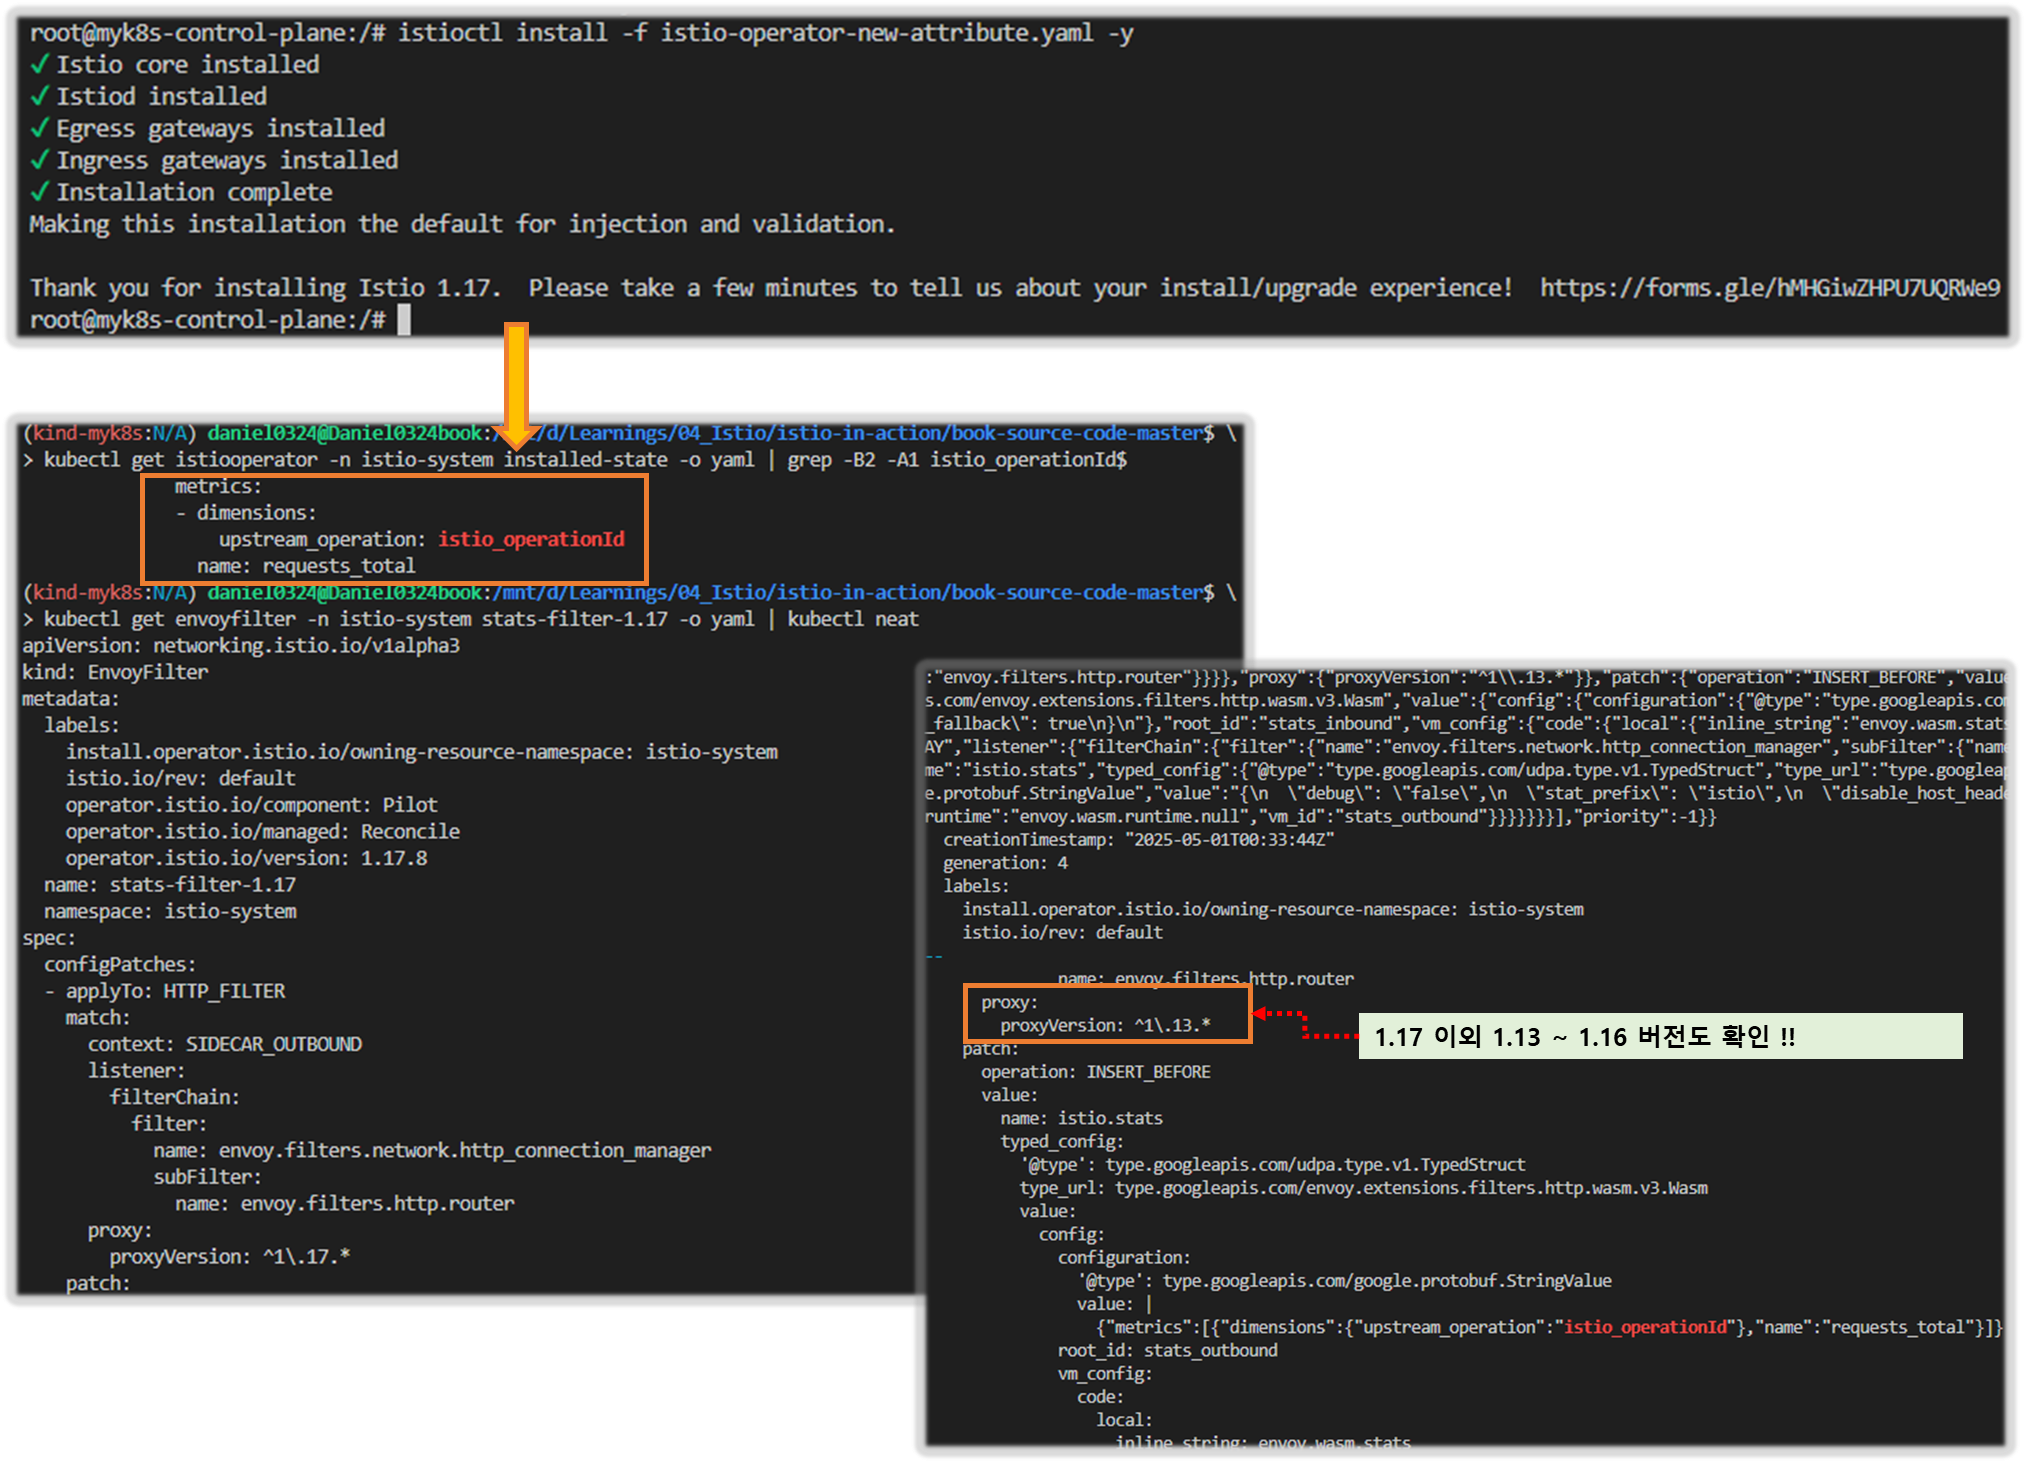
Task: Click the checkmark beside Installation complete
Action: point(40,193)
